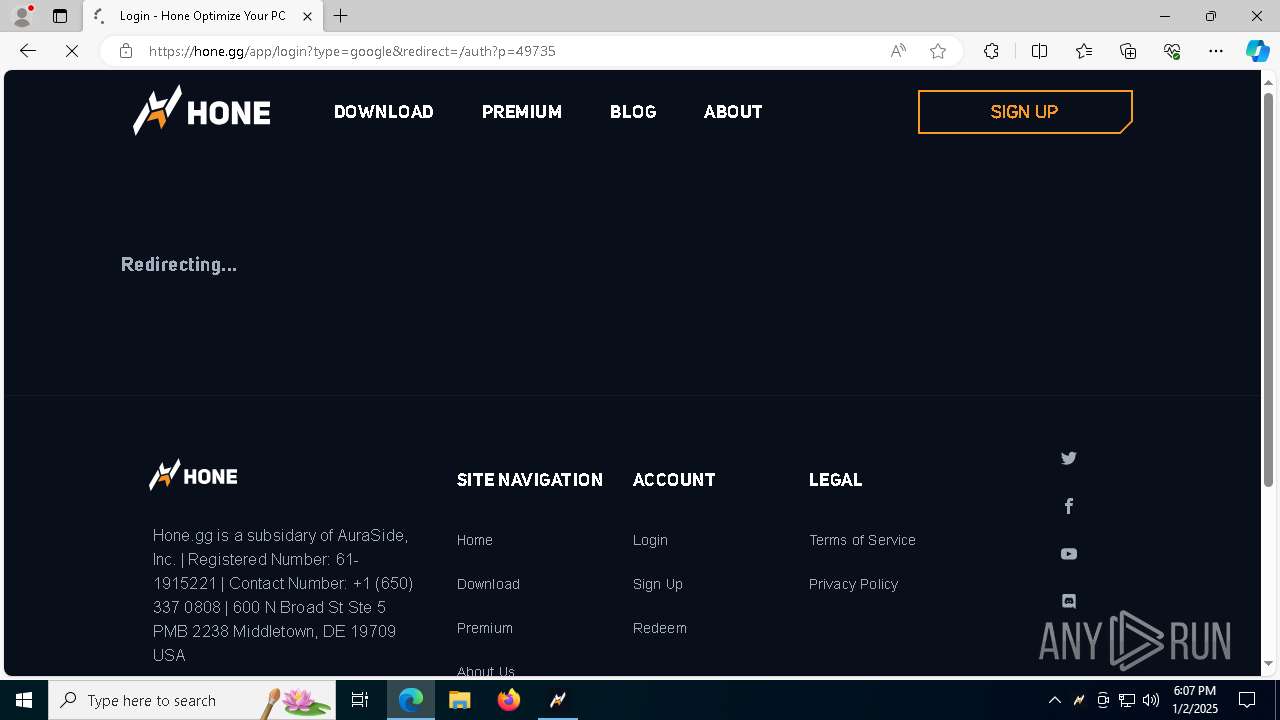The width and height of the screenshot is (1280, 720).
Task: Open footer Premium link
Action: click(x=485, y=628)
